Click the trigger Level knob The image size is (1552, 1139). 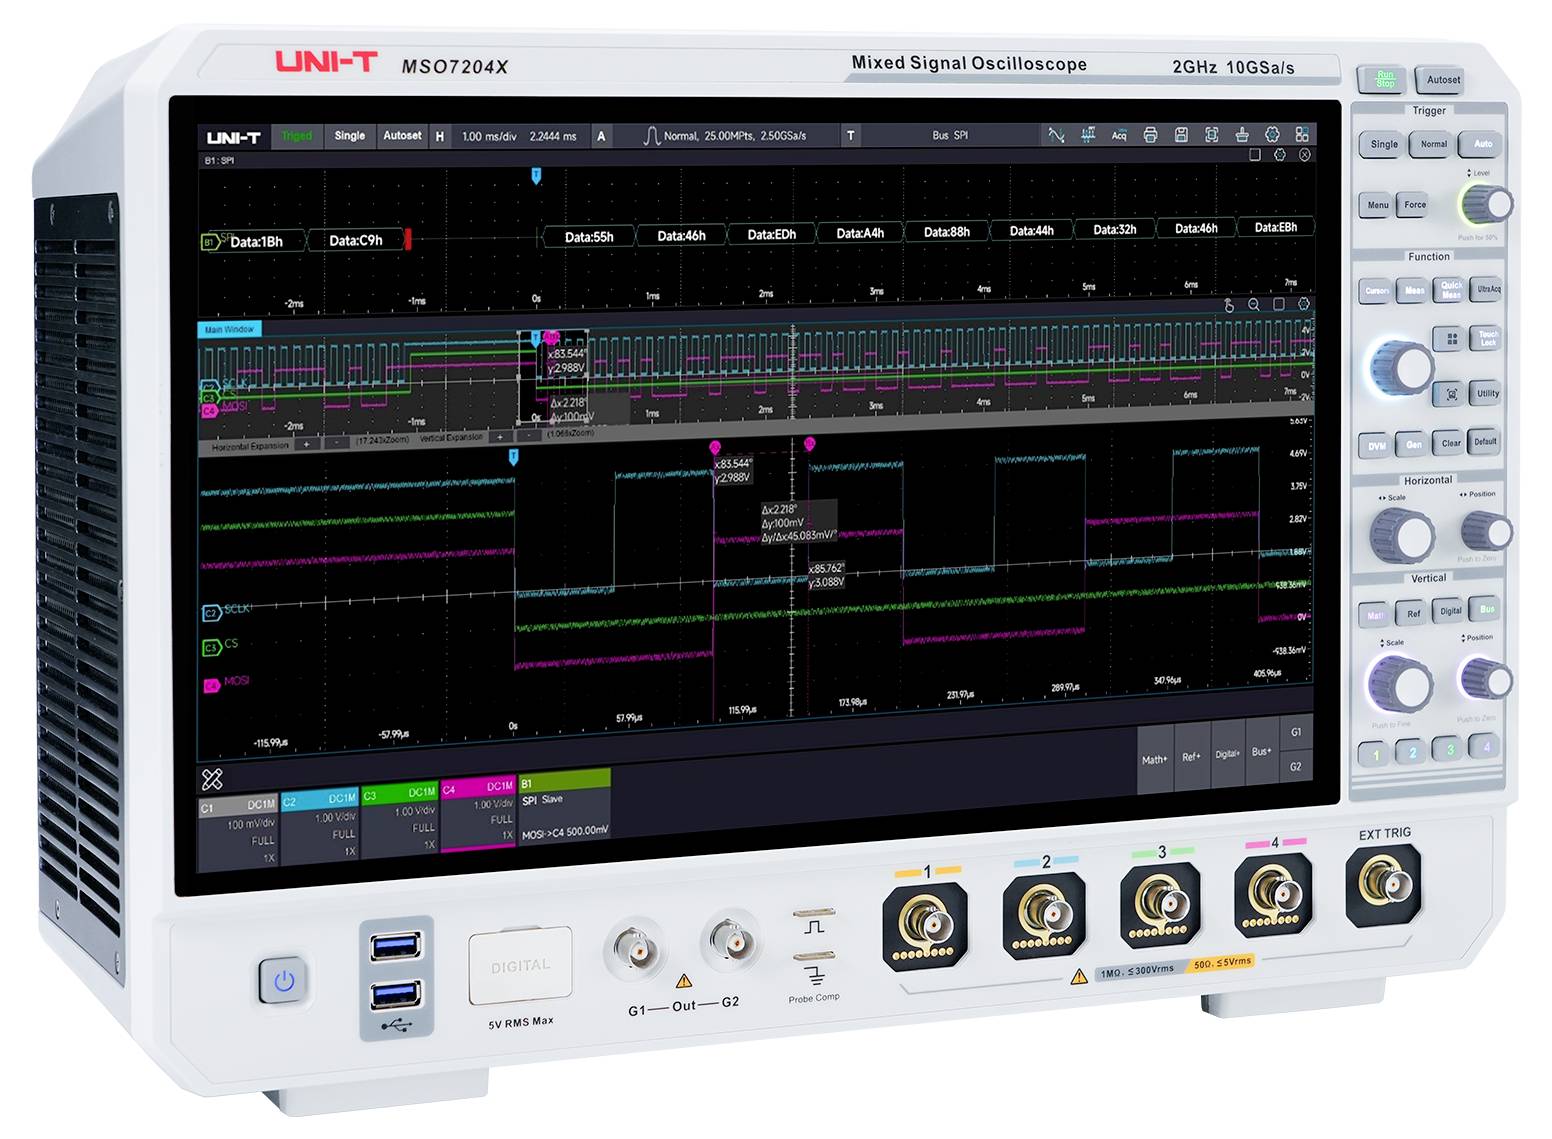[1486, 205]
